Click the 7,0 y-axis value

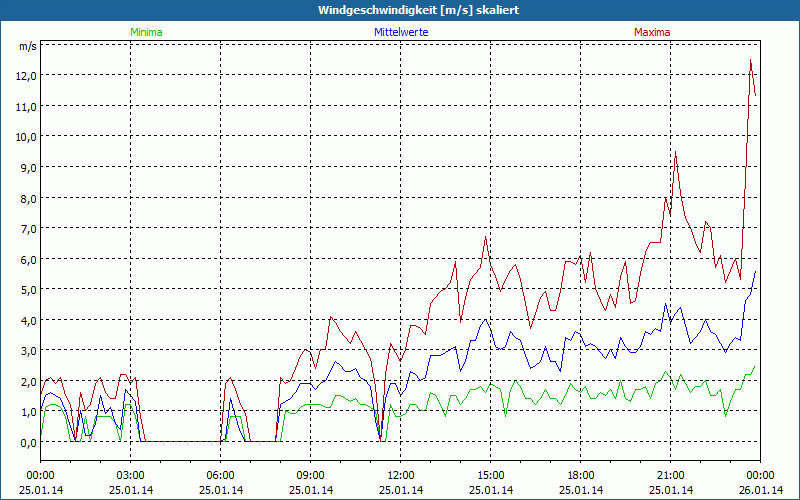(29, 229)
